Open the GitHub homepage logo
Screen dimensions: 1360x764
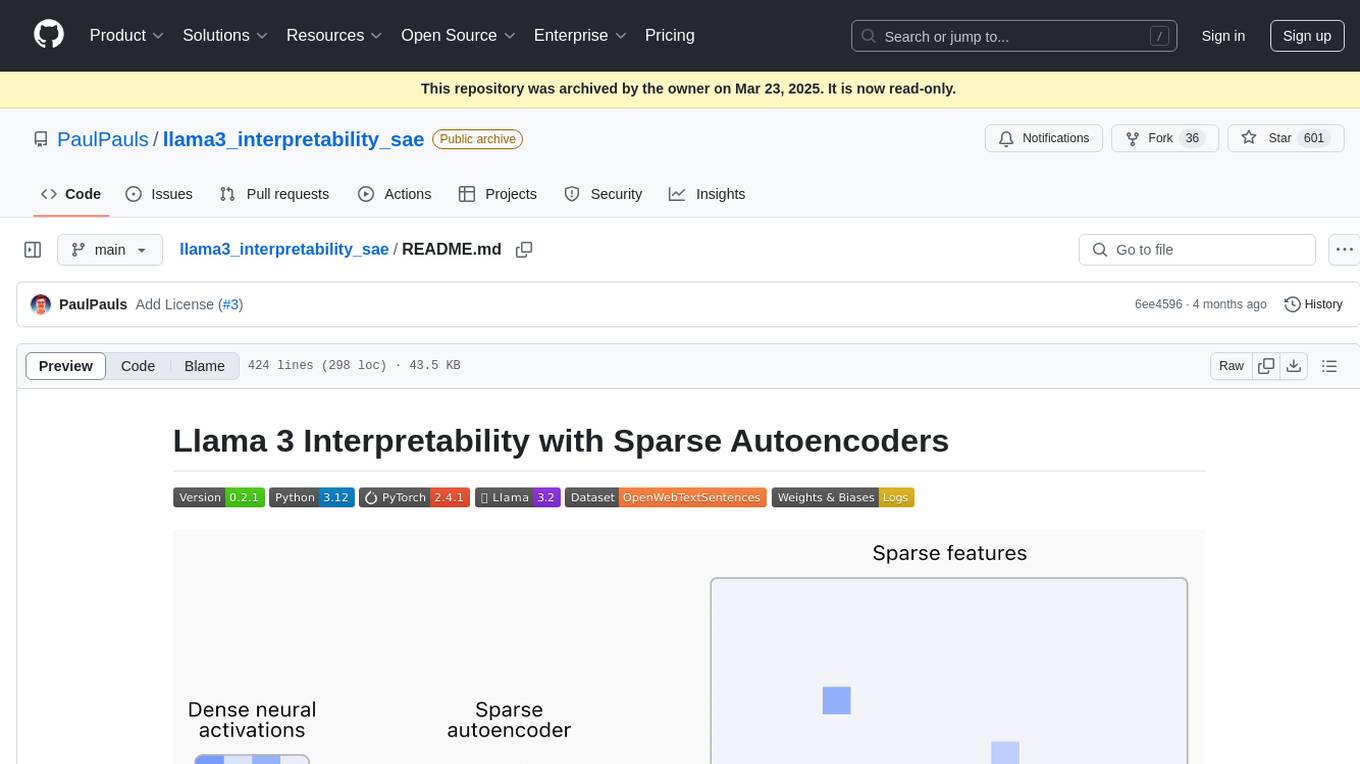(x=49, y=35)
